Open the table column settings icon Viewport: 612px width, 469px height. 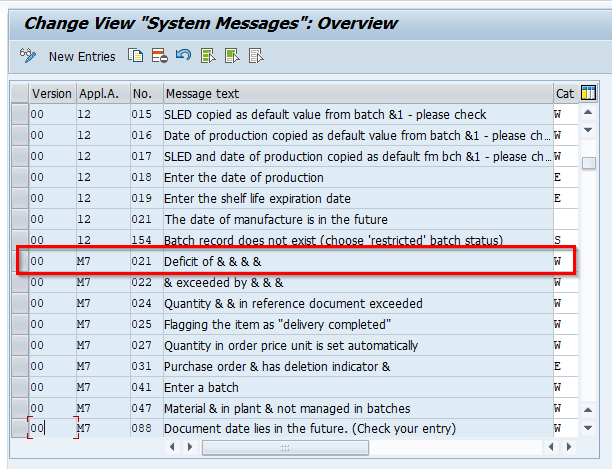tap(588, 93)
